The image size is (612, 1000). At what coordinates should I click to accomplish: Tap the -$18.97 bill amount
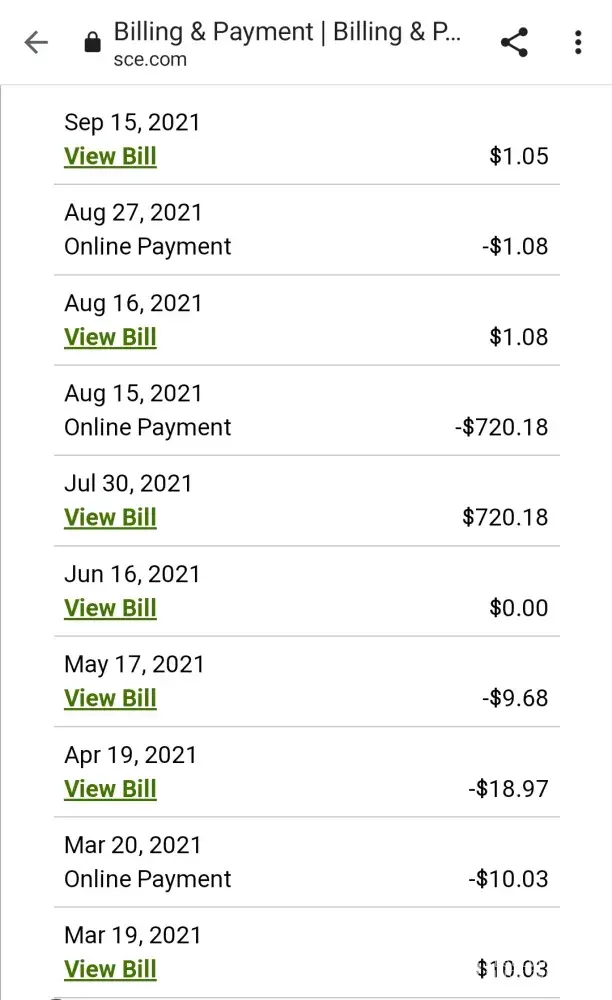(508, 789)
